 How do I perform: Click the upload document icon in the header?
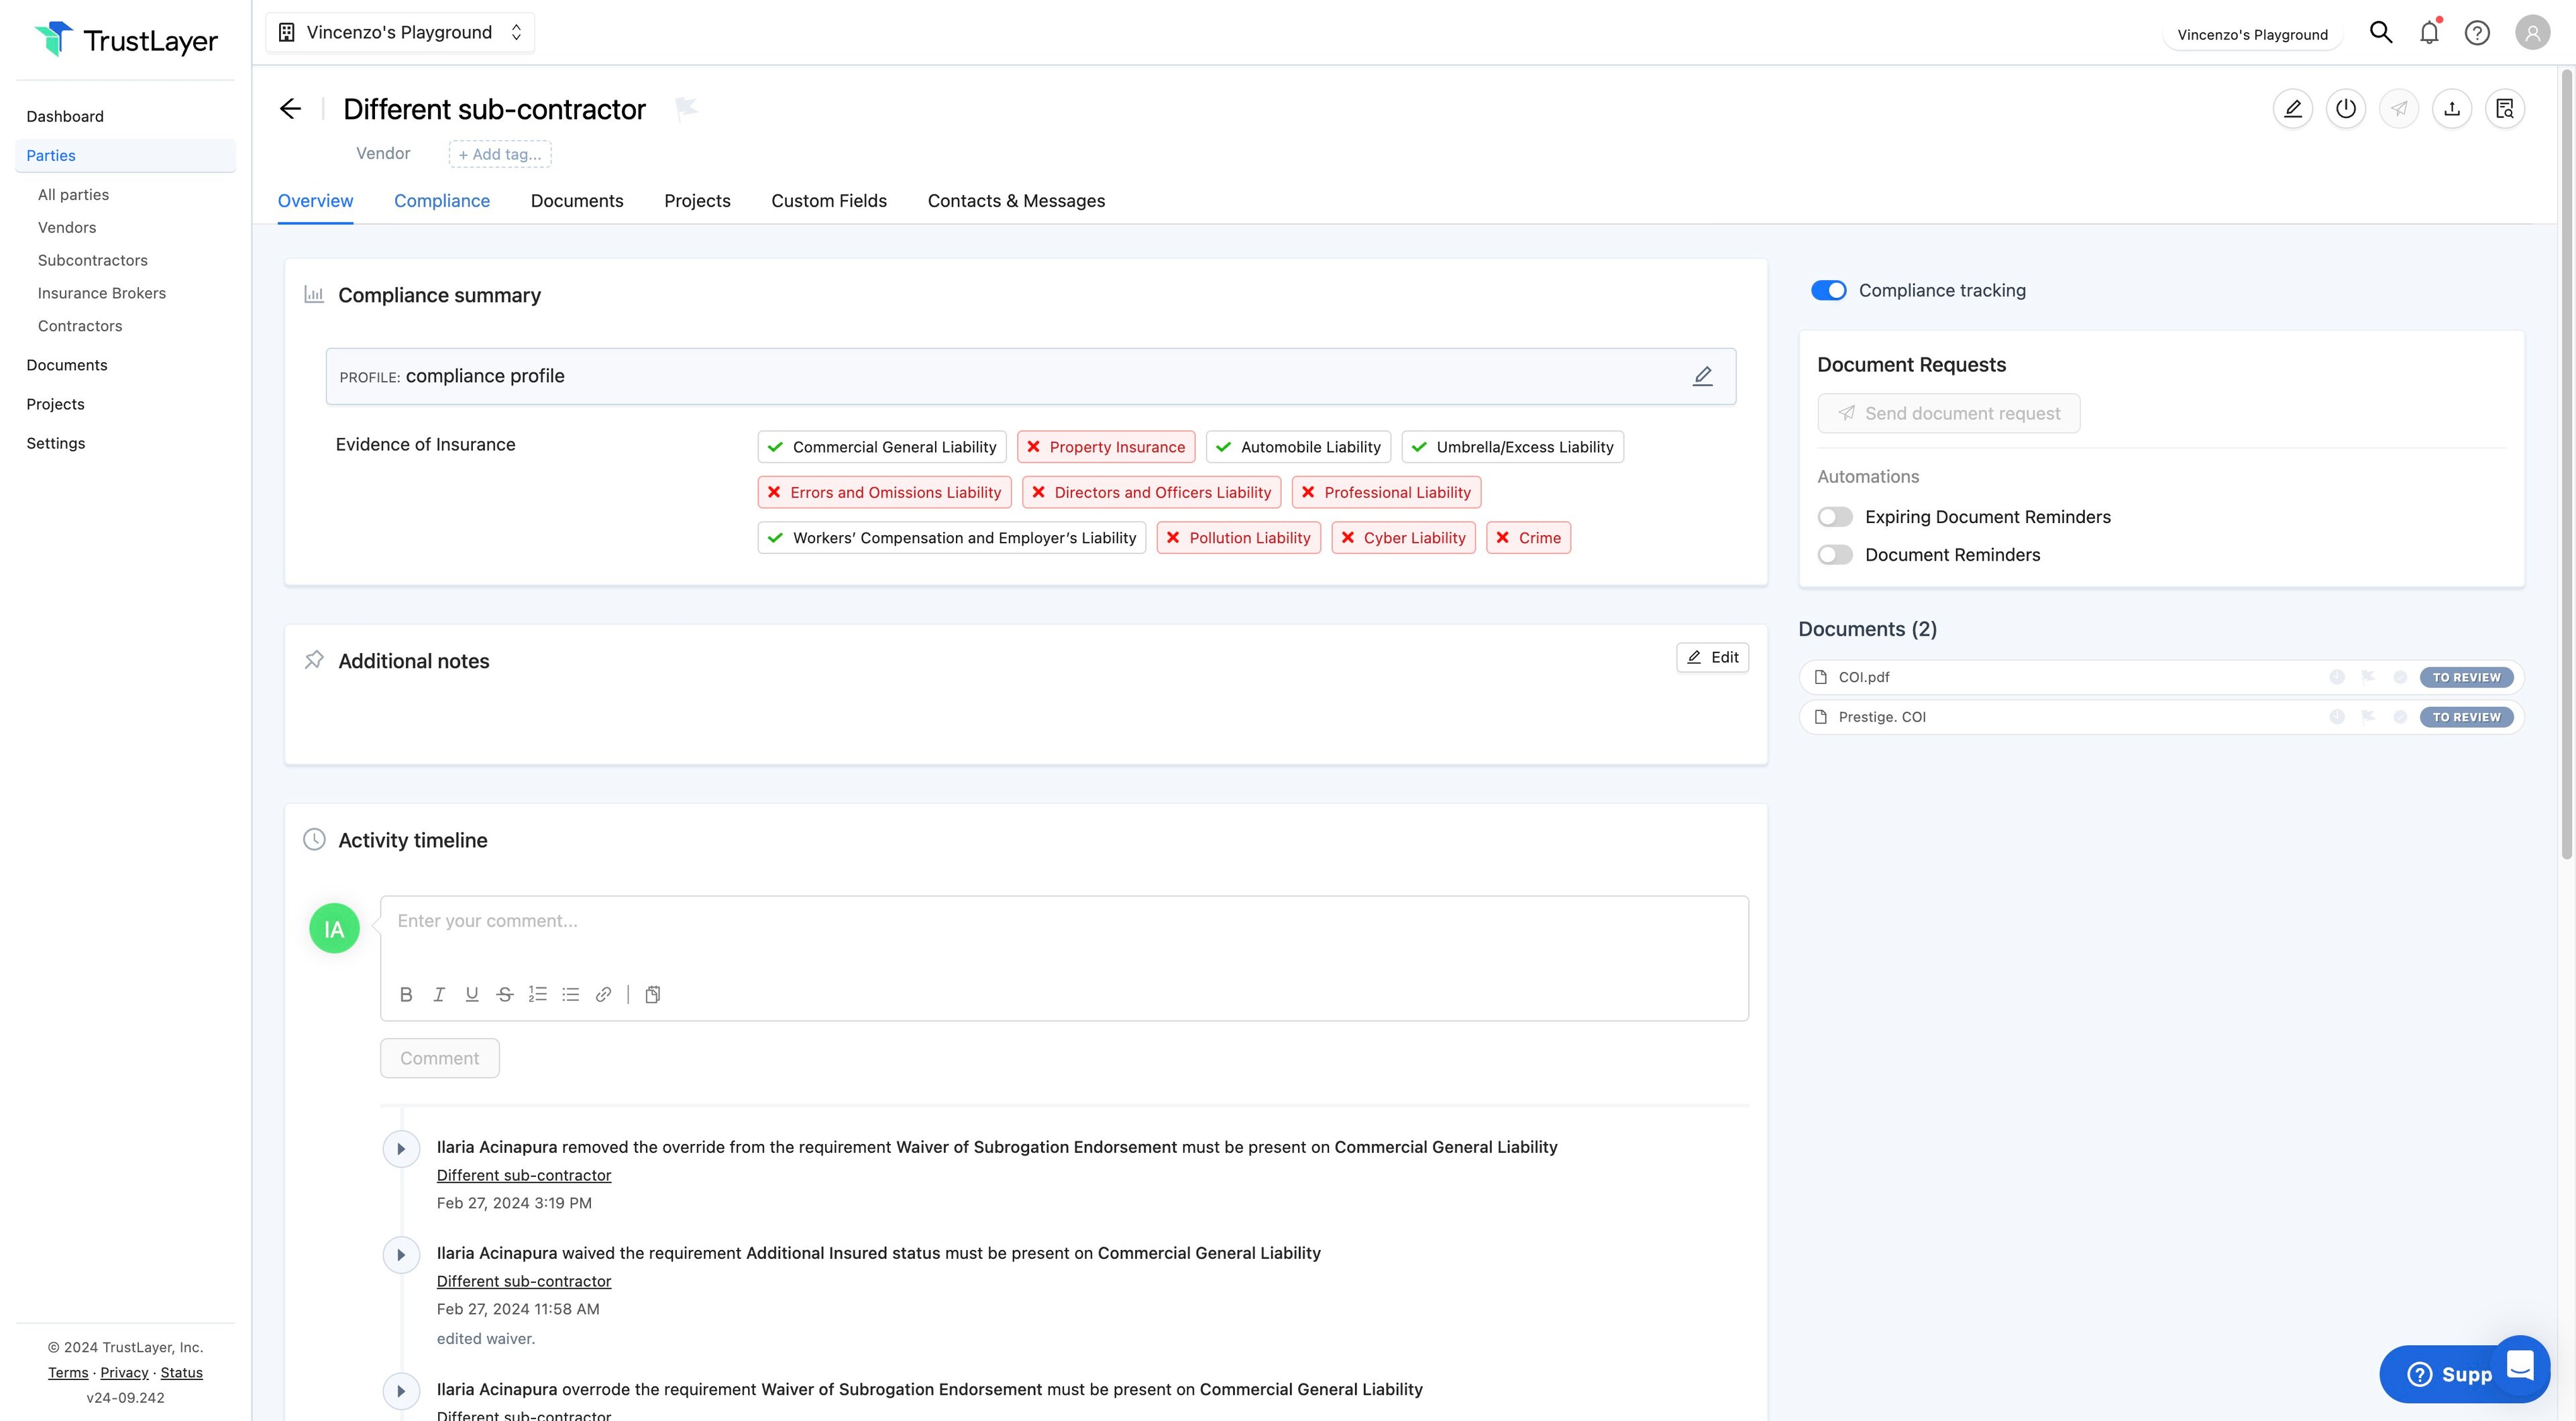point(2451,109)
